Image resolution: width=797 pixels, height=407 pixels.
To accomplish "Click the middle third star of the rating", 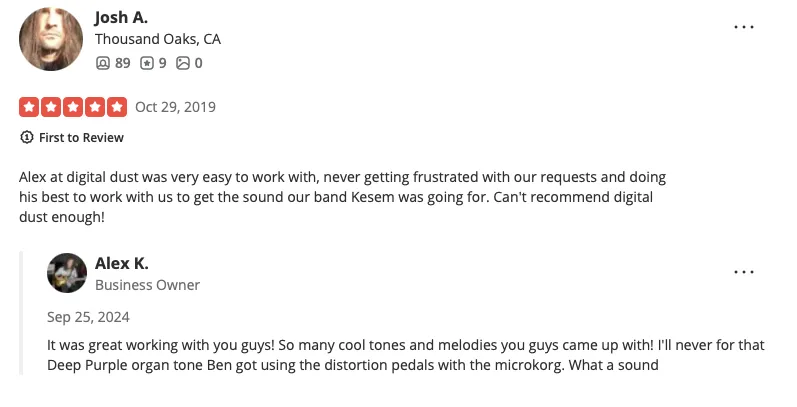I will click(73, 106).
